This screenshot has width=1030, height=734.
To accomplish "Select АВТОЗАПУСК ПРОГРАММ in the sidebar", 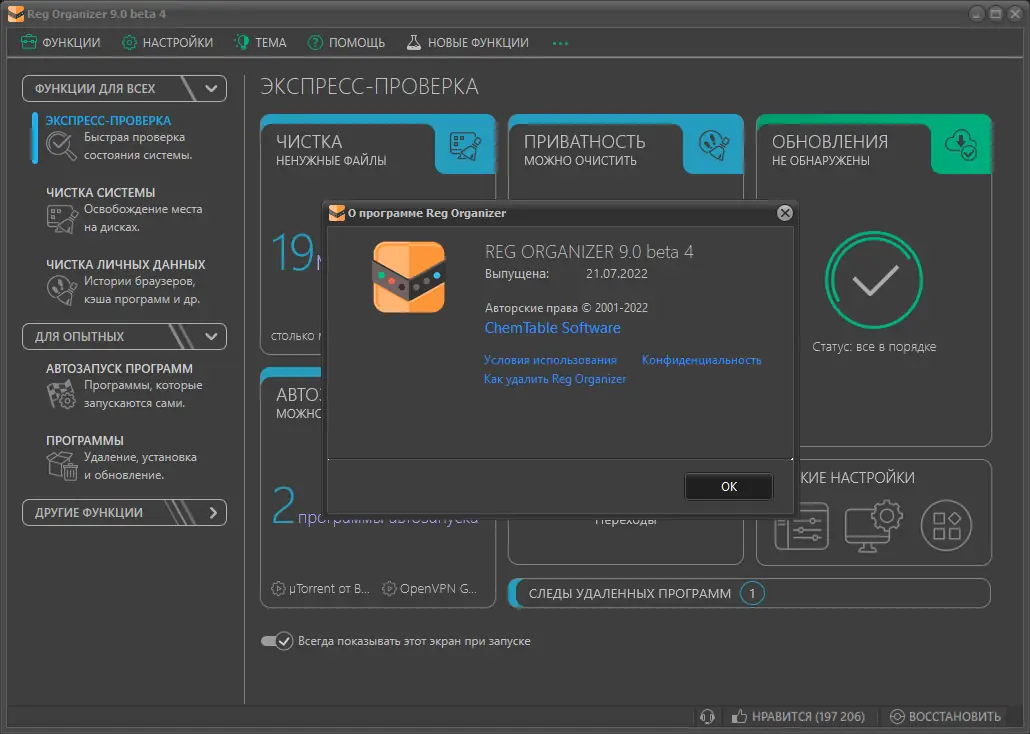I will [120, 369].
